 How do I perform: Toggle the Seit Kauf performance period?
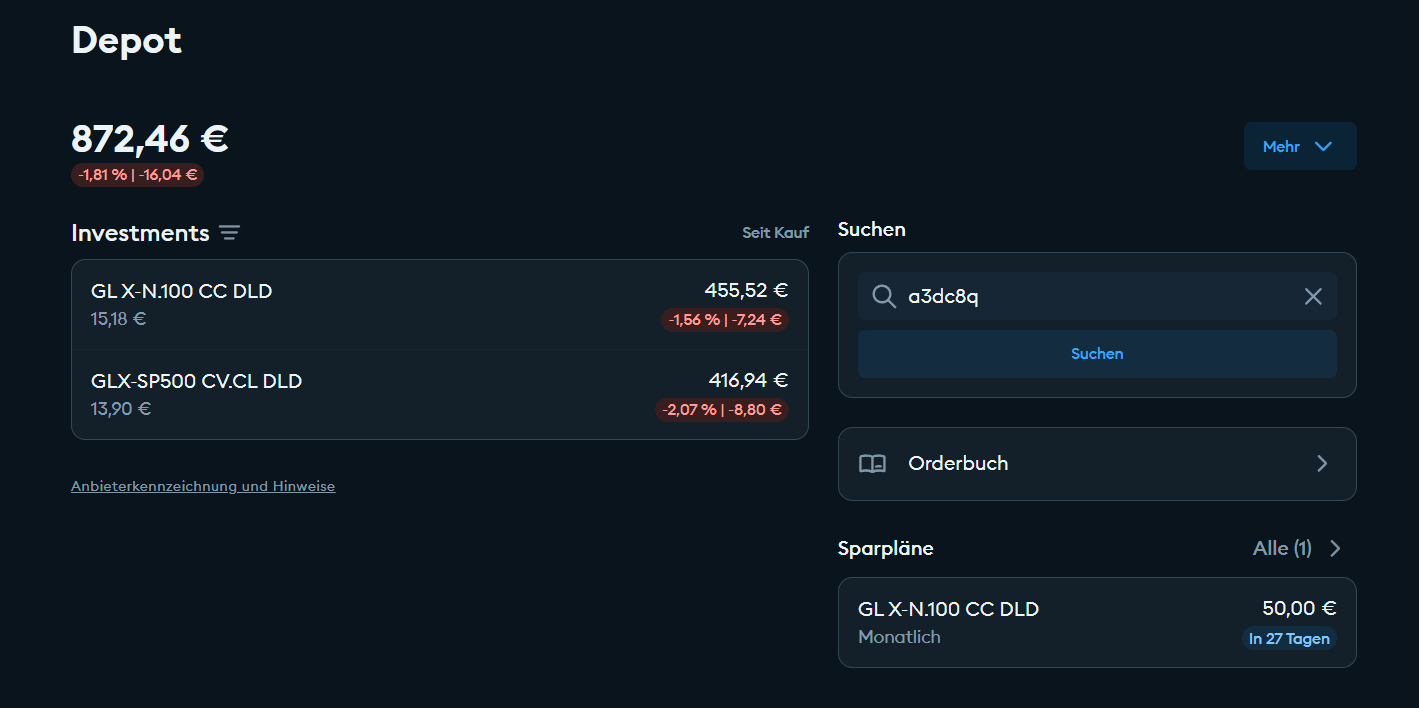click(x=775, y=233)
